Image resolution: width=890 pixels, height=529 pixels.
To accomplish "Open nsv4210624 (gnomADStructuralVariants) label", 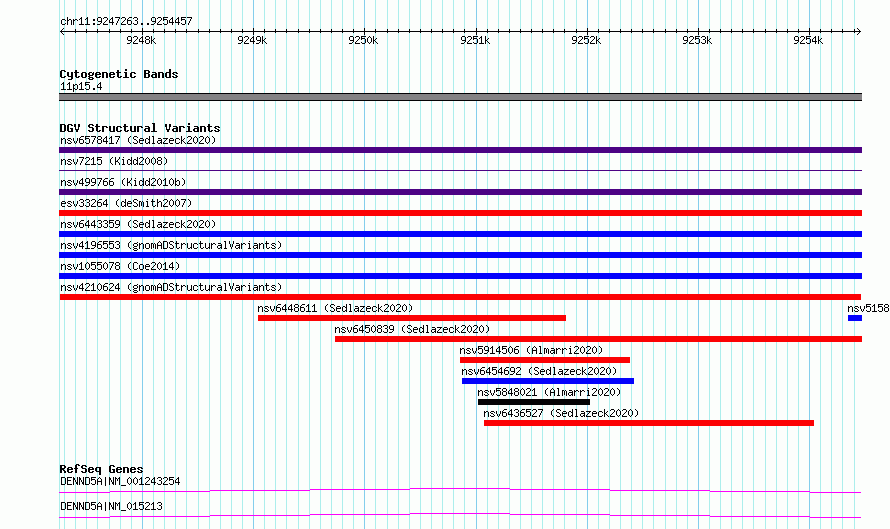I will pyautogui.click(x=171, y=287).
